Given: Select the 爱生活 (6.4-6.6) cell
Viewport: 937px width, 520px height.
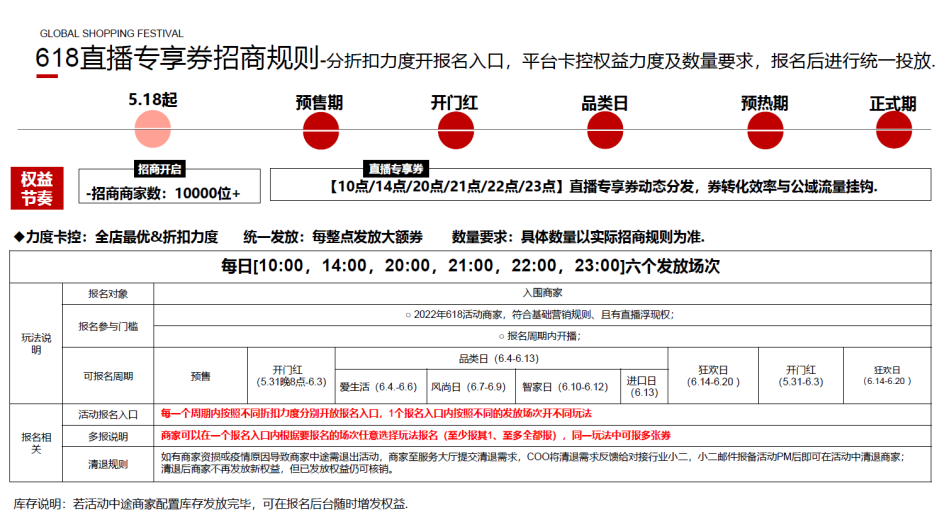Looking at the screenshot, I should click(x=381, y=387).
